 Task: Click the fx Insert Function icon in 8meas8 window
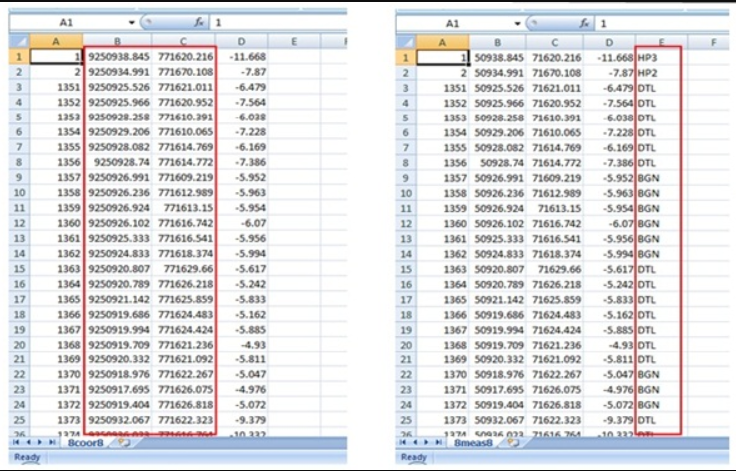[584, 23]
